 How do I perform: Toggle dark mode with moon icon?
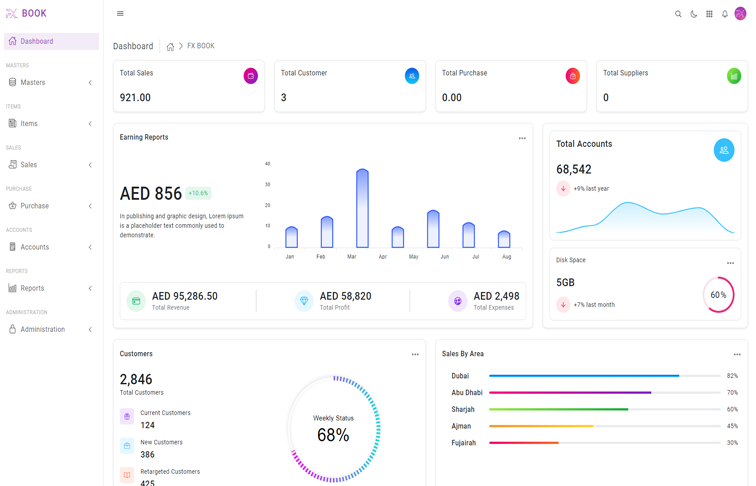[x=694, y=14]
